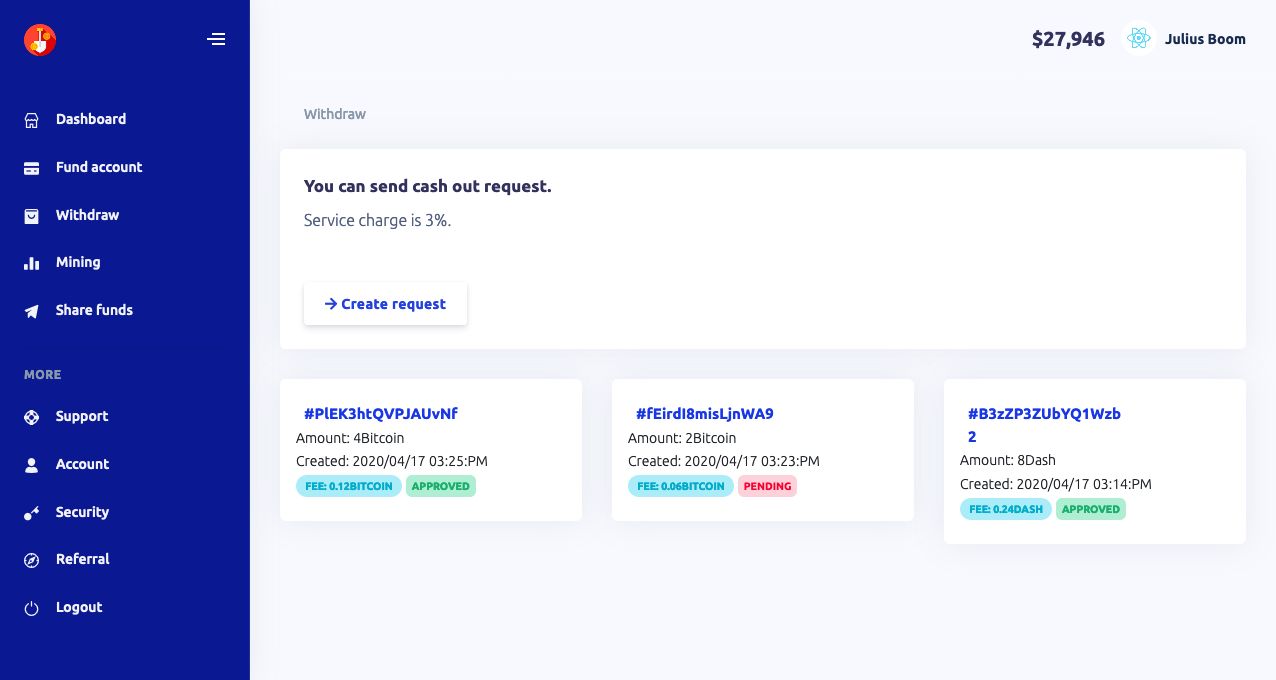1276x680 pixels.
Task: Open the Julius Boom user menu
Action: point(1205,40)
